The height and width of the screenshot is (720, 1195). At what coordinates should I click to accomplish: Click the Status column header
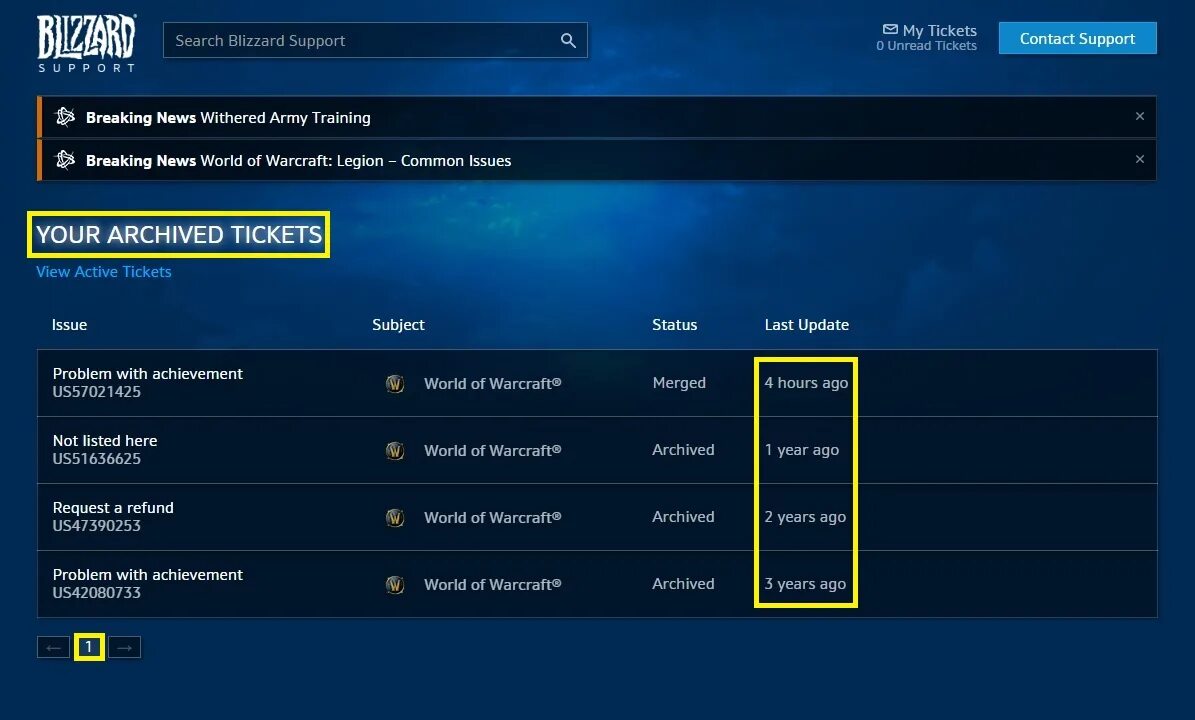click(x=674, y=325)
